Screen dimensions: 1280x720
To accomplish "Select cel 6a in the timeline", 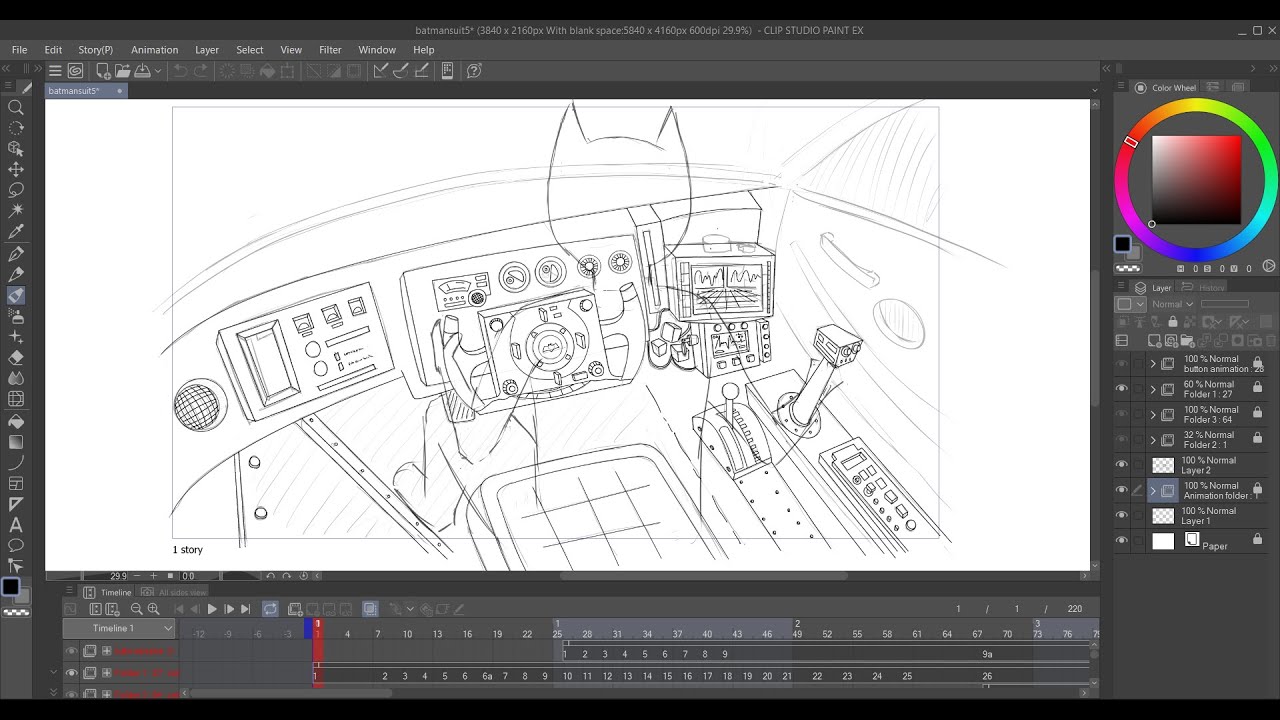I will [x=487, y=676].
